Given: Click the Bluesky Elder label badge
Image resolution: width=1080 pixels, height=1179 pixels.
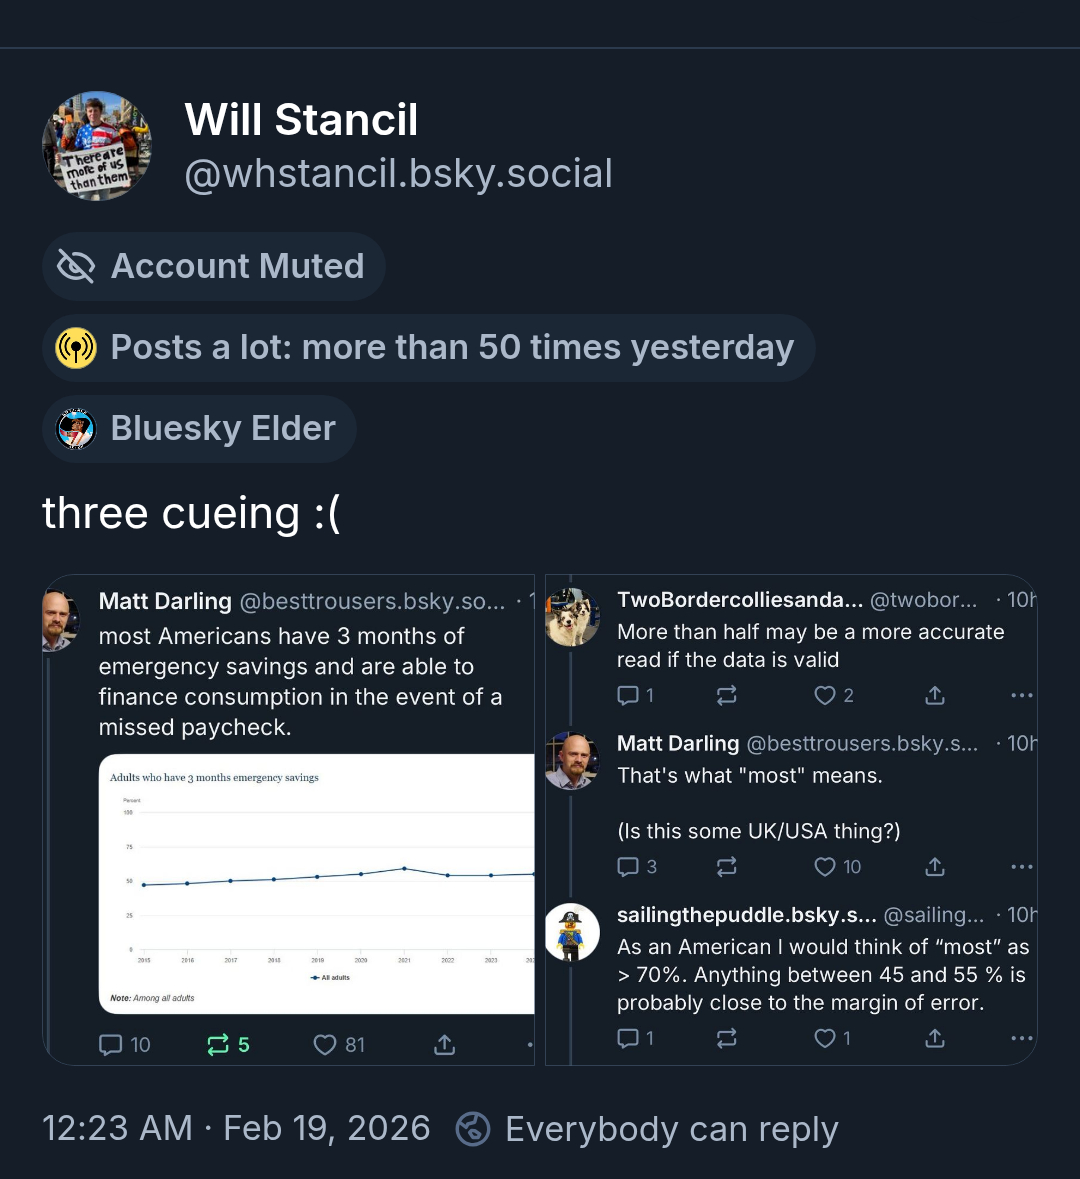Looking at the screenshot, I should point(199,429).
